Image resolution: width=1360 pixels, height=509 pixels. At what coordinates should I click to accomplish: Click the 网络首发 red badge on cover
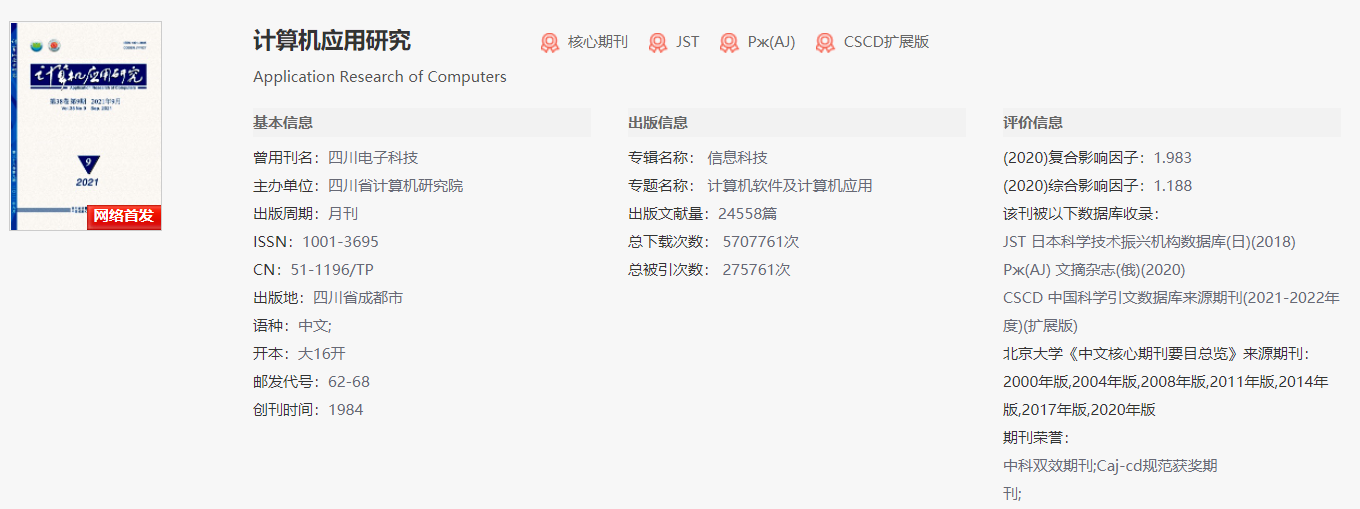[124, 216]
